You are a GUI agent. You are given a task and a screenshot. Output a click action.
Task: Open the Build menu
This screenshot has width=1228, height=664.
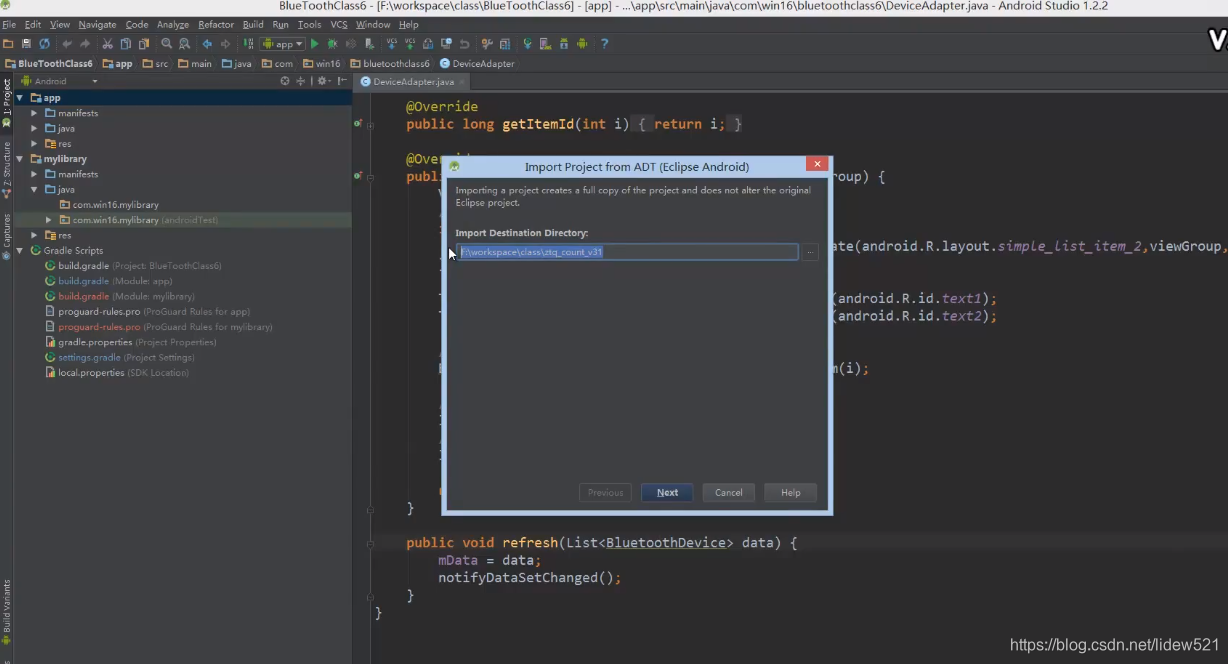click(253, 24)
